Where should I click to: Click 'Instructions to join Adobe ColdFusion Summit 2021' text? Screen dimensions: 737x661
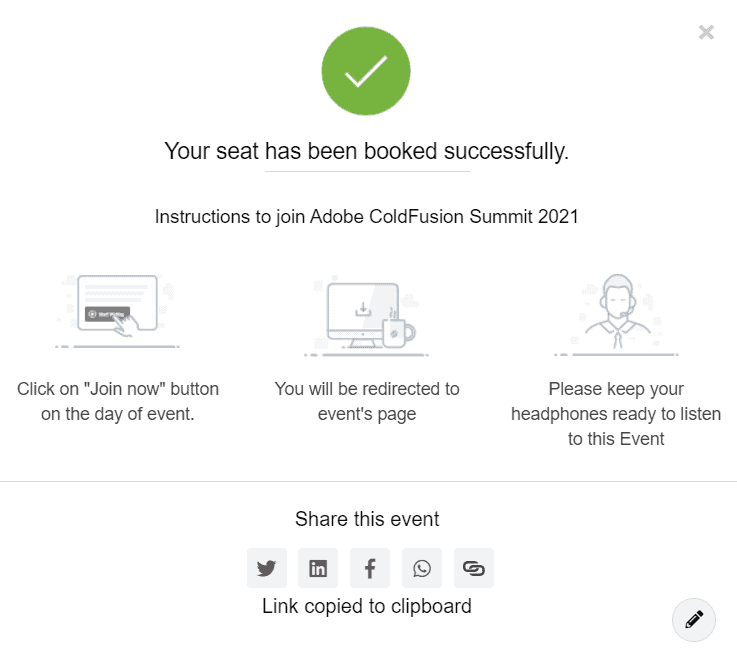click(x=367, y=217)
